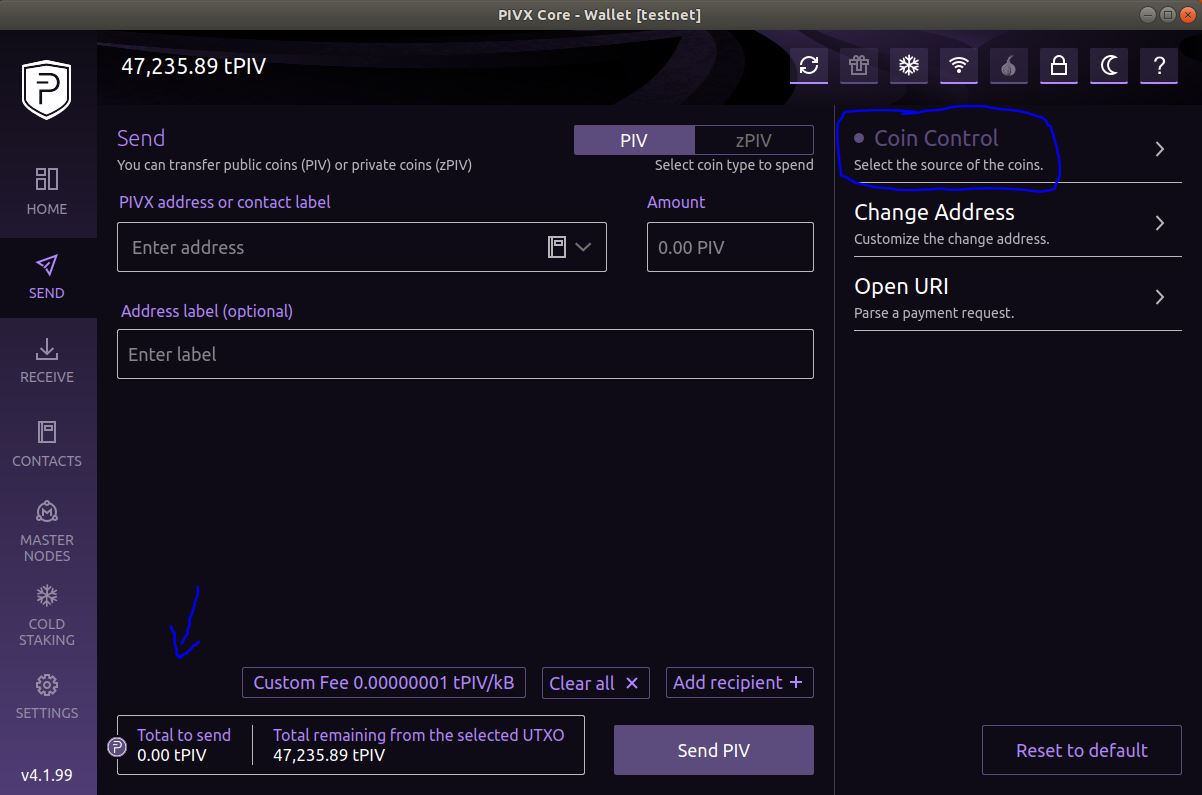The height and width of the screenshot is (795, 1202).
Task: Click version label v4.1.99
Action: click(x=47, y=775)
